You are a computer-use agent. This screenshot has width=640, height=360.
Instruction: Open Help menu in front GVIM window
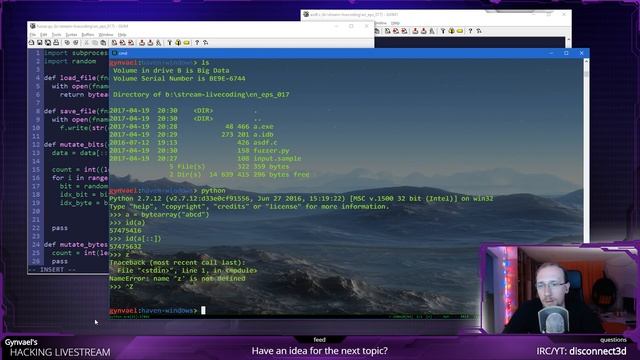(122, 35)
